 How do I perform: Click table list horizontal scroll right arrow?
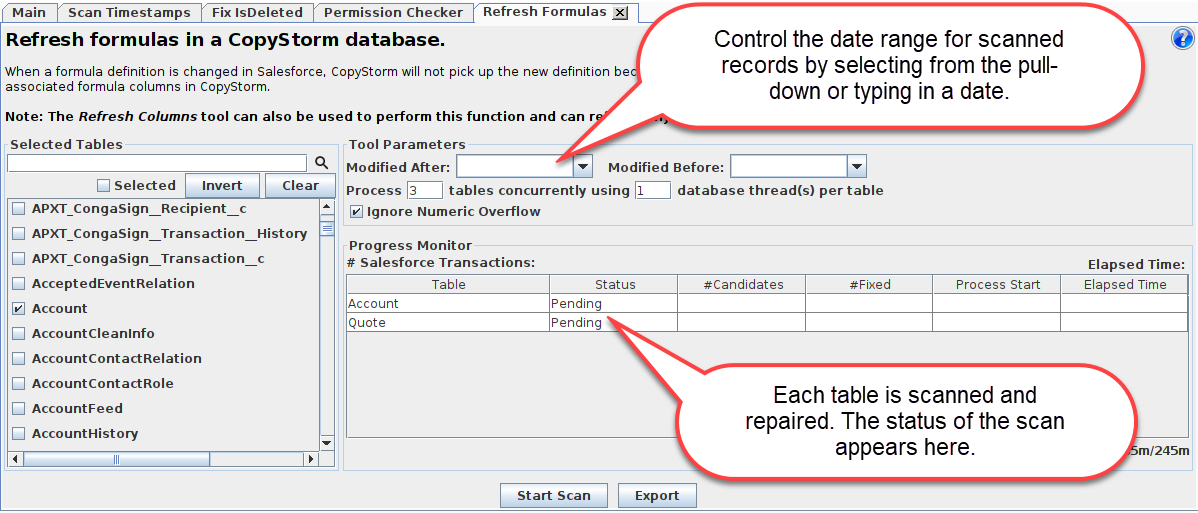coord(310,459)
